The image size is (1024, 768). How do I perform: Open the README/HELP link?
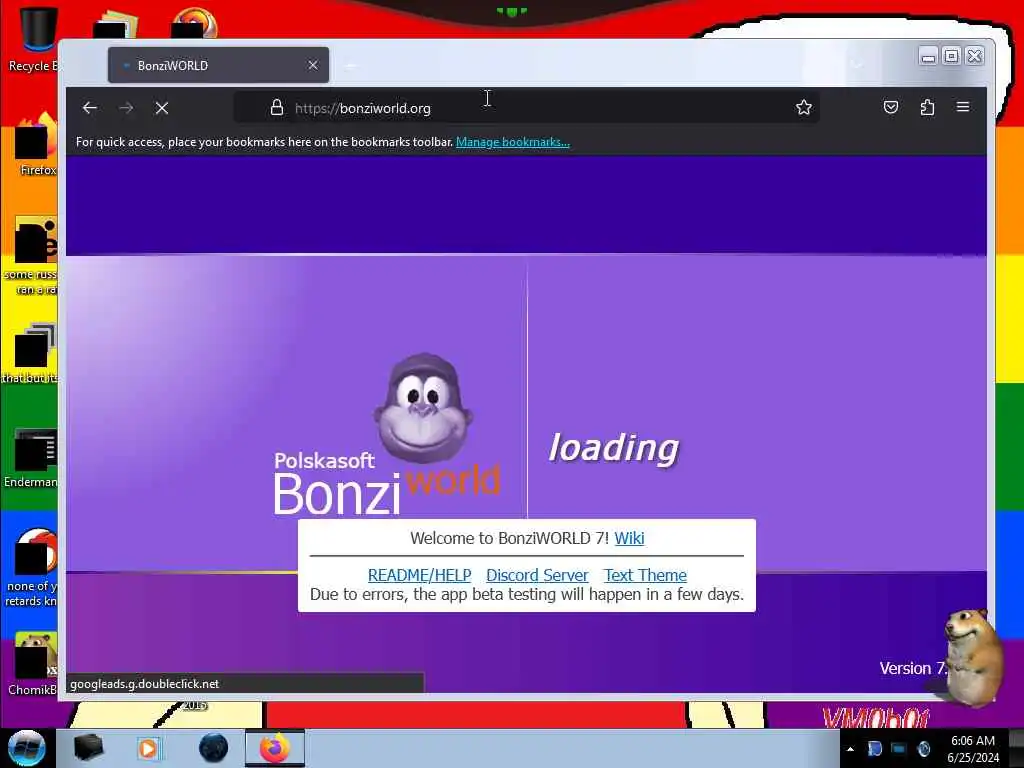click(x=419, y=575)
